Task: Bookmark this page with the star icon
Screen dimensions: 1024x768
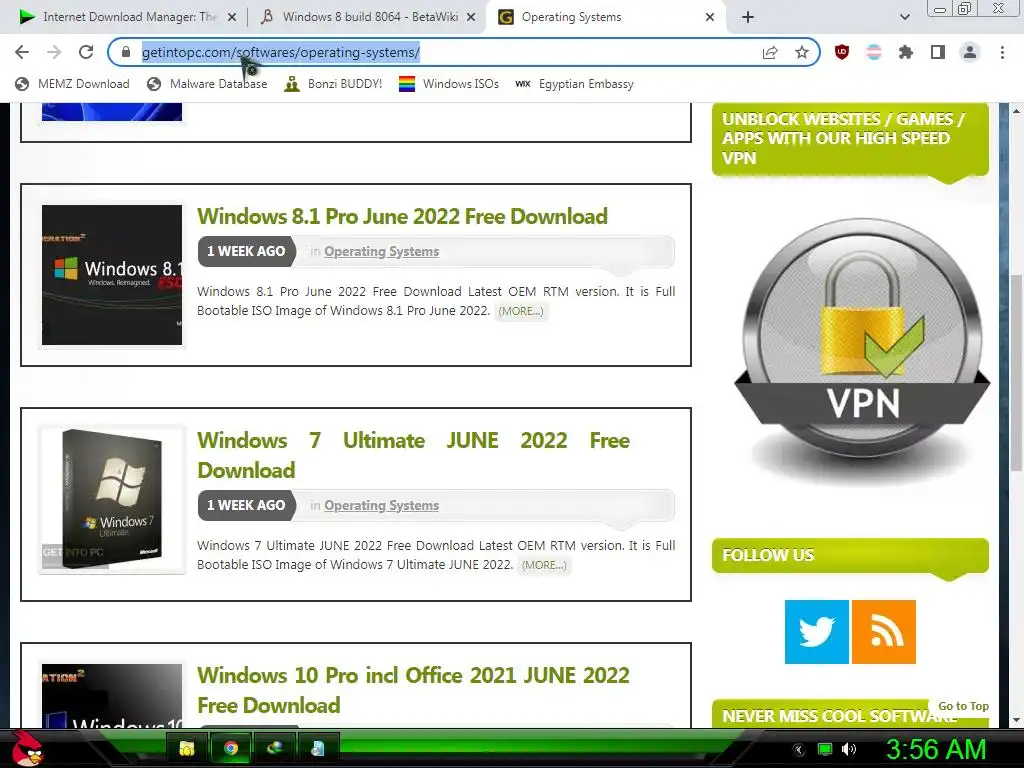Action: (802, 52)
